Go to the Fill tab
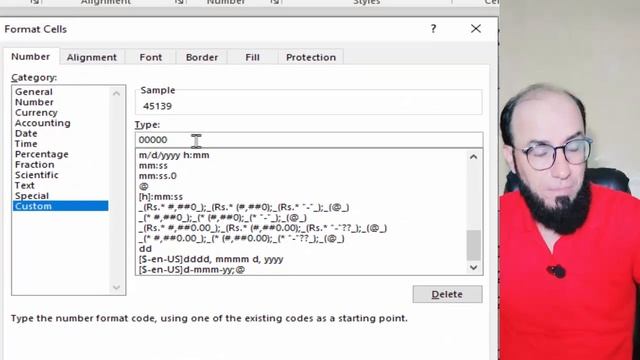 pyautogui.click(x=252, y=57)
